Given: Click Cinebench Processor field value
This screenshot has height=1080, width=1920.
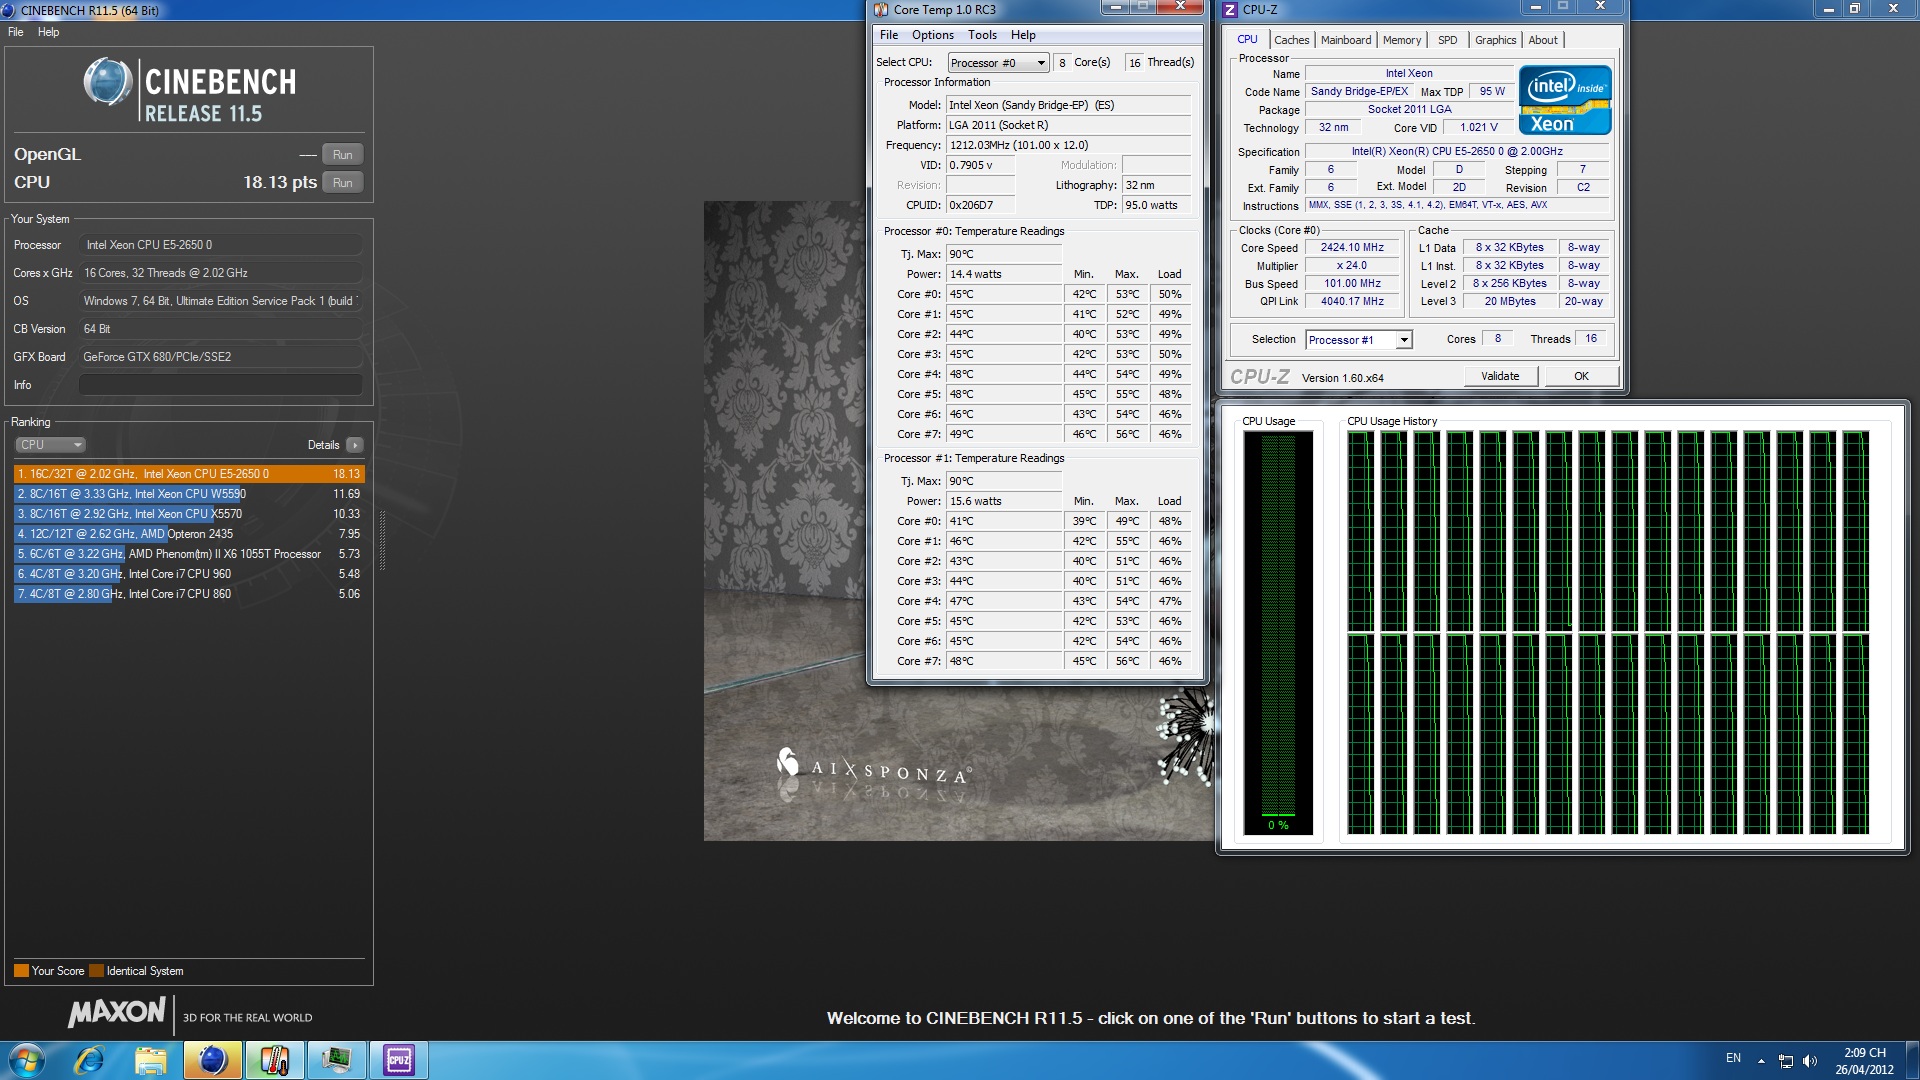Looking at the screenshot, I should pyautogui.click(x=220, y=245).
